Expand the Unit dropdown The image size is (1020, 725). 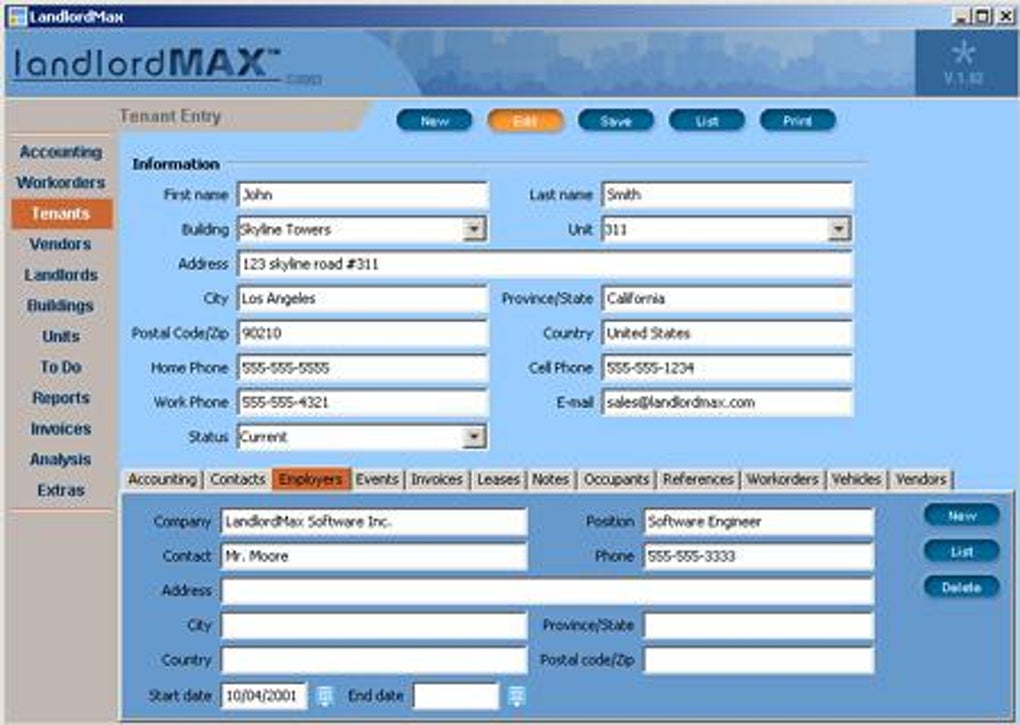click(x=839, y=229)
